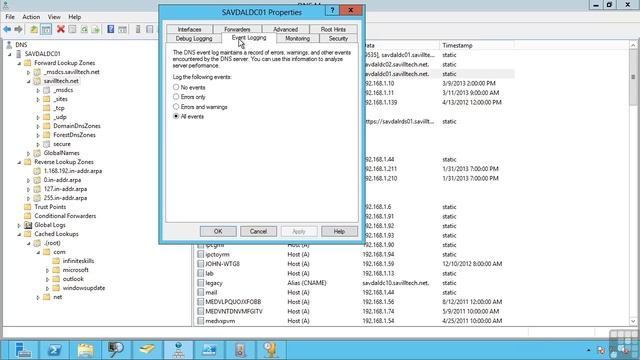This screenshot has height=360, width=640.
Task: Click the record list scroll down arrow
Action: click(633, 321)
